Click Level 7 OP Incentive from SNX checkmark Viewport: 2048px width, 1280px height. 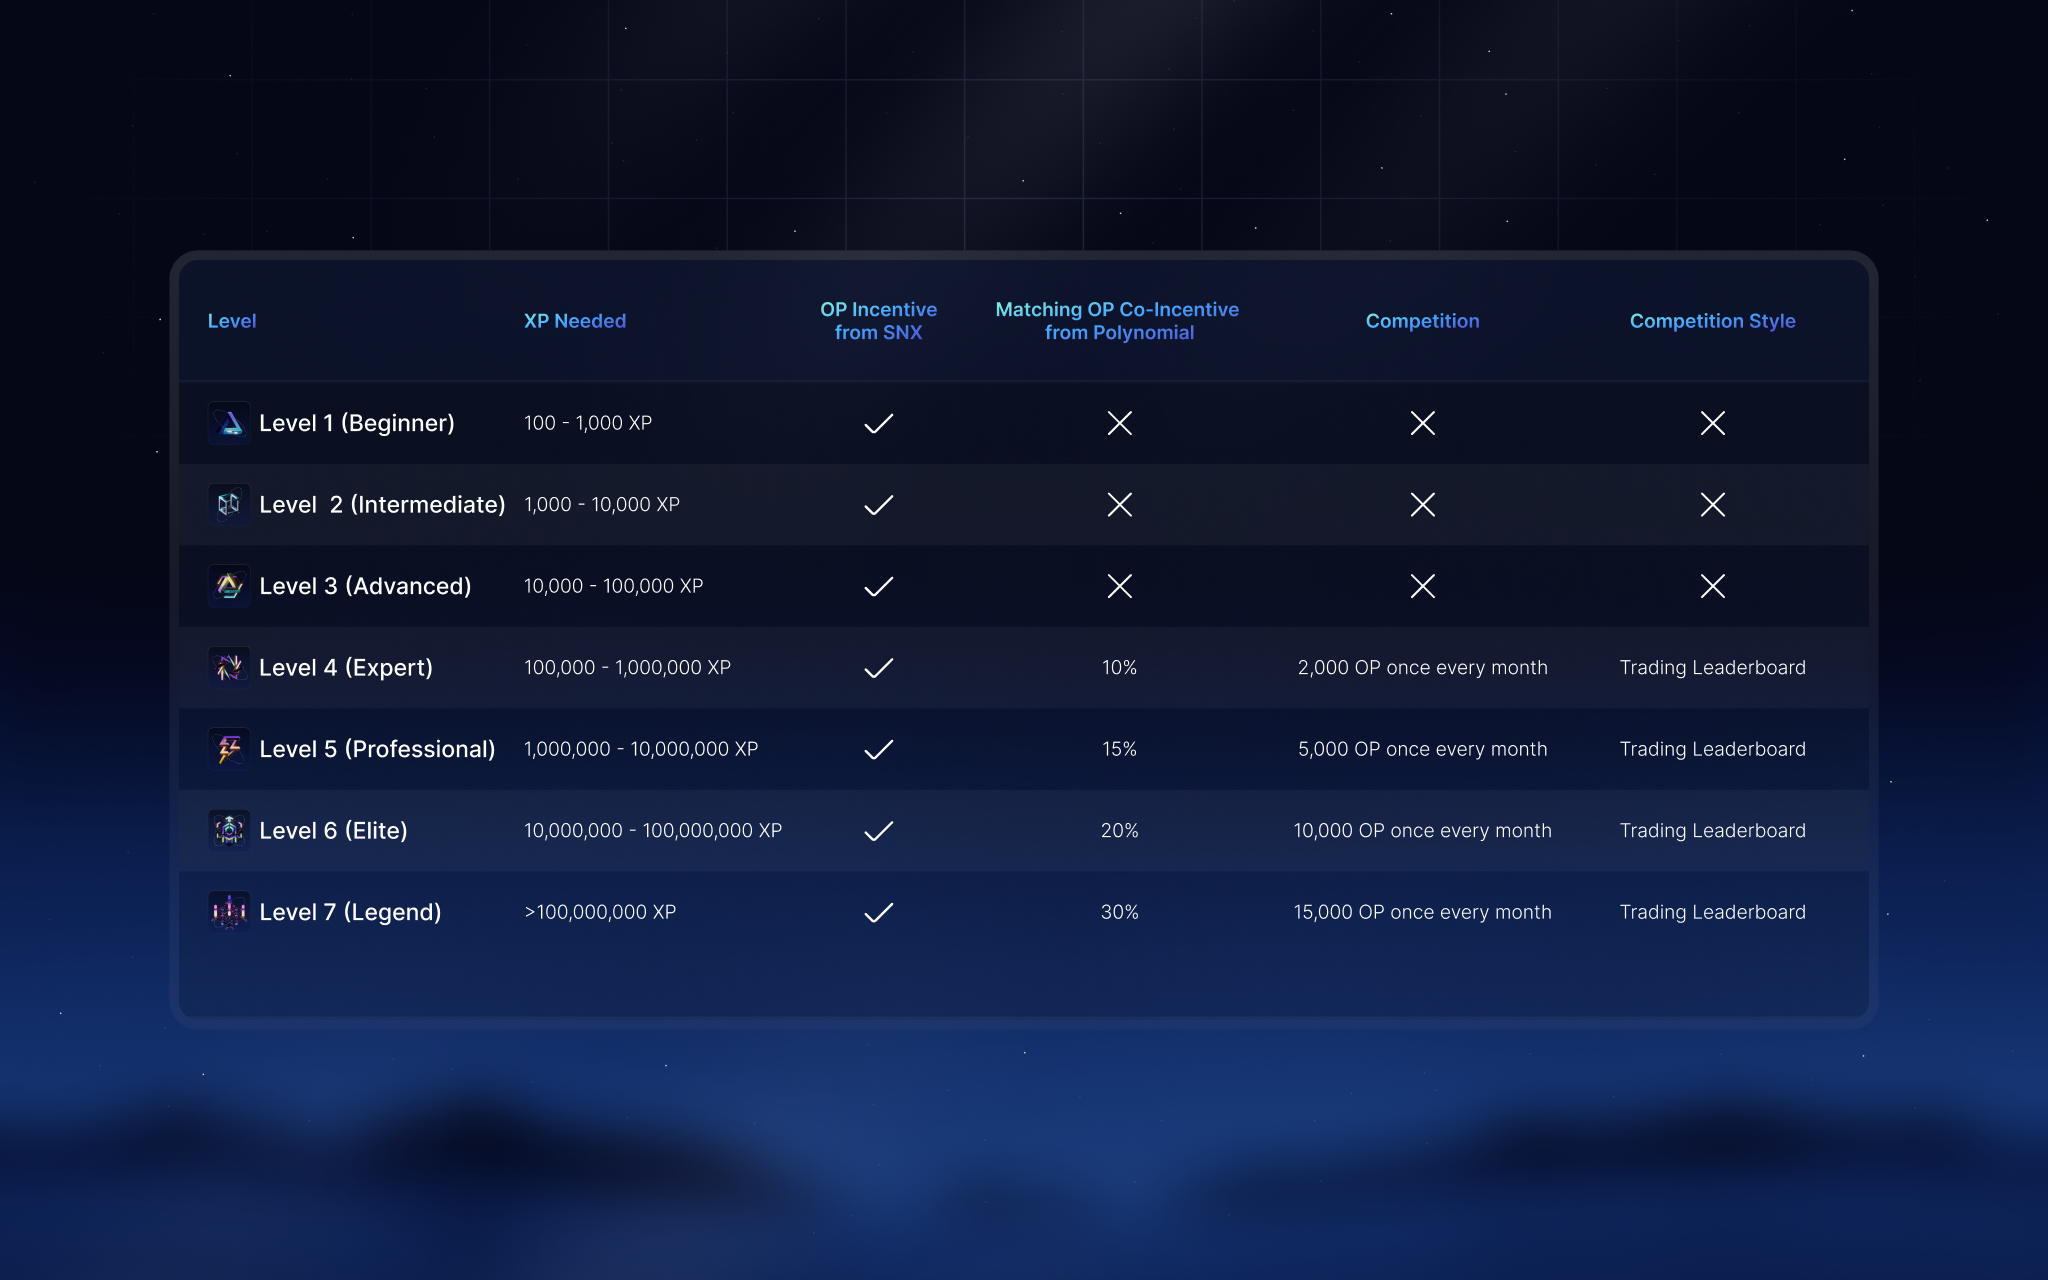(878, 912)
